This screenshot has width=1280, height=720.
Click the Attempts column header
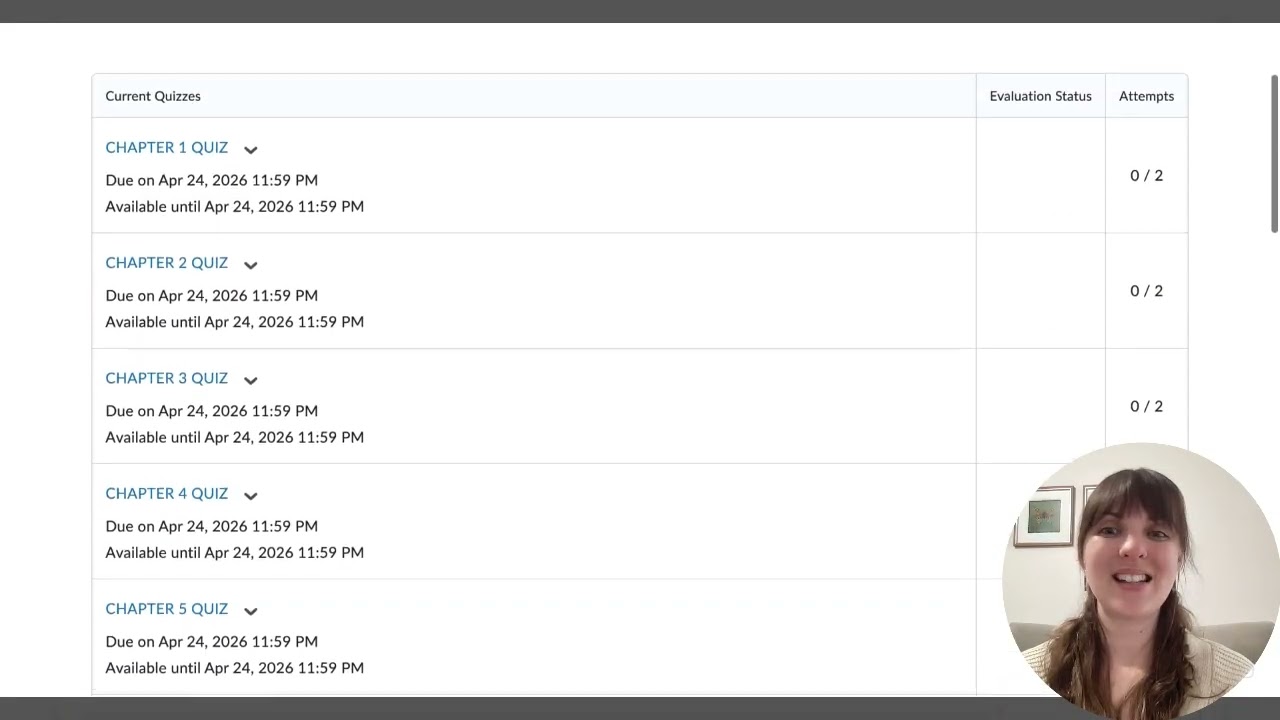point(1146,96)
